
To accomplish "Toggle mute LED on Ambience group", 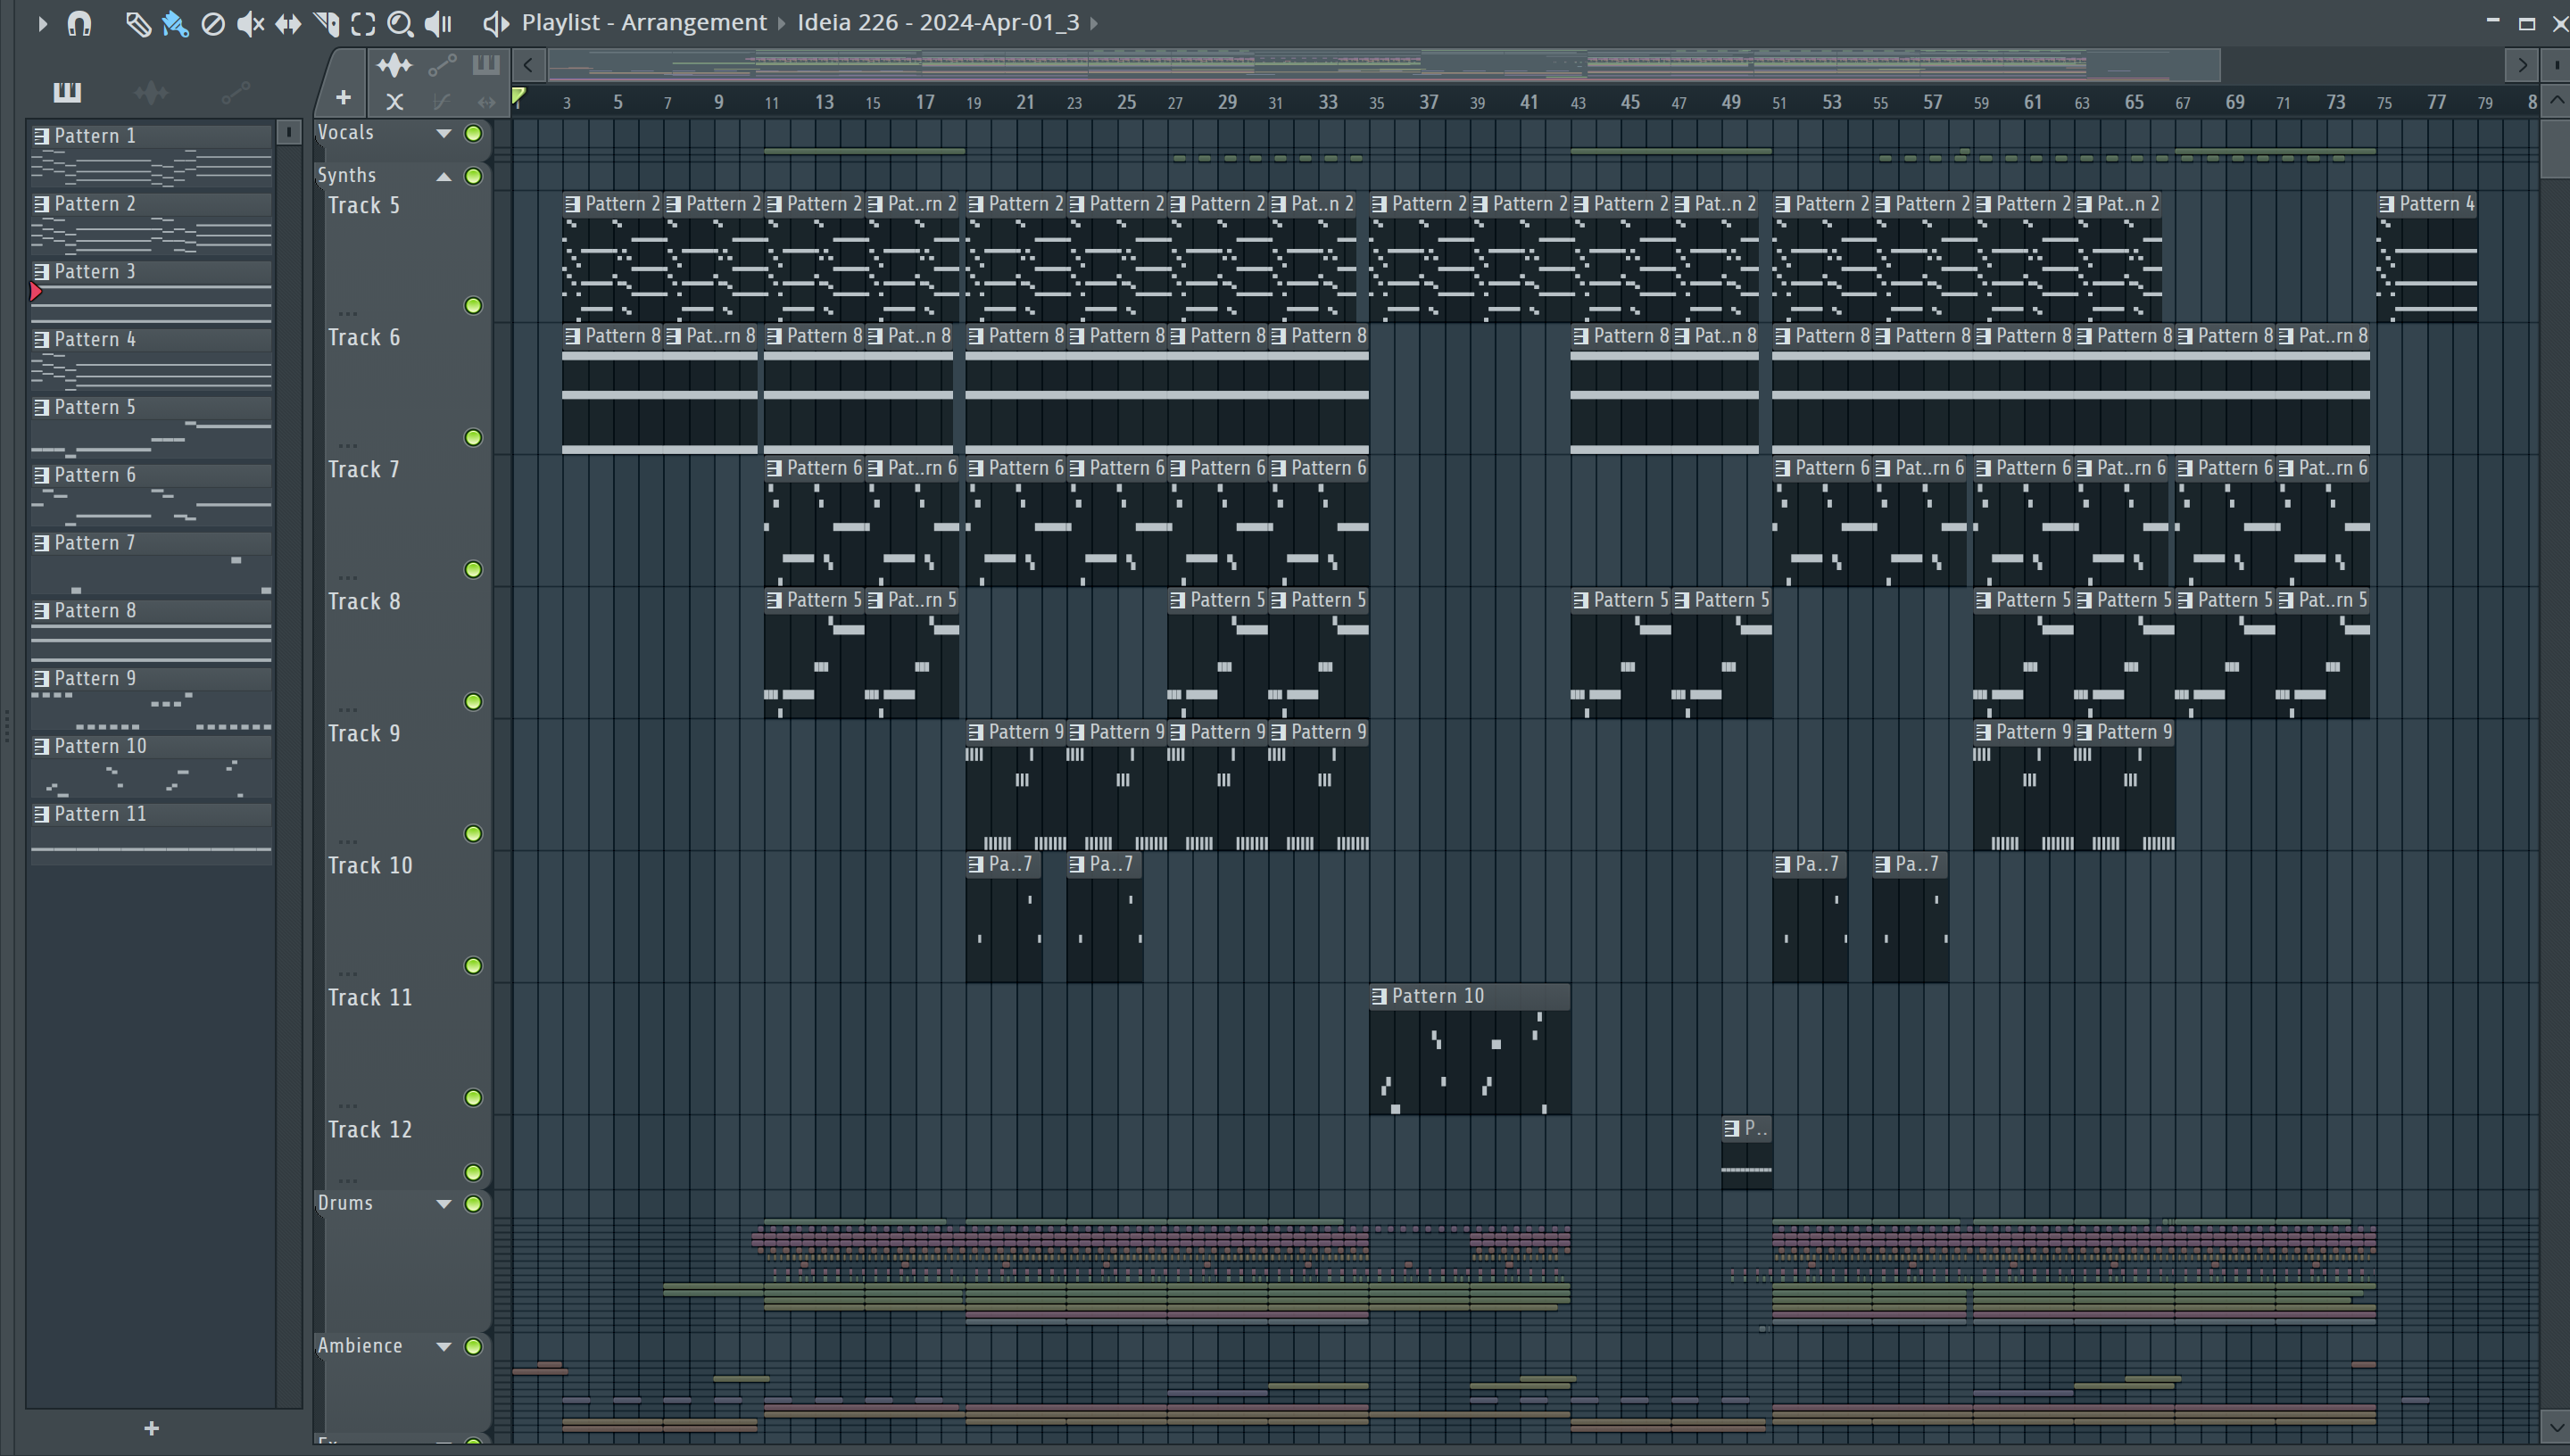I will [473, 1346].
